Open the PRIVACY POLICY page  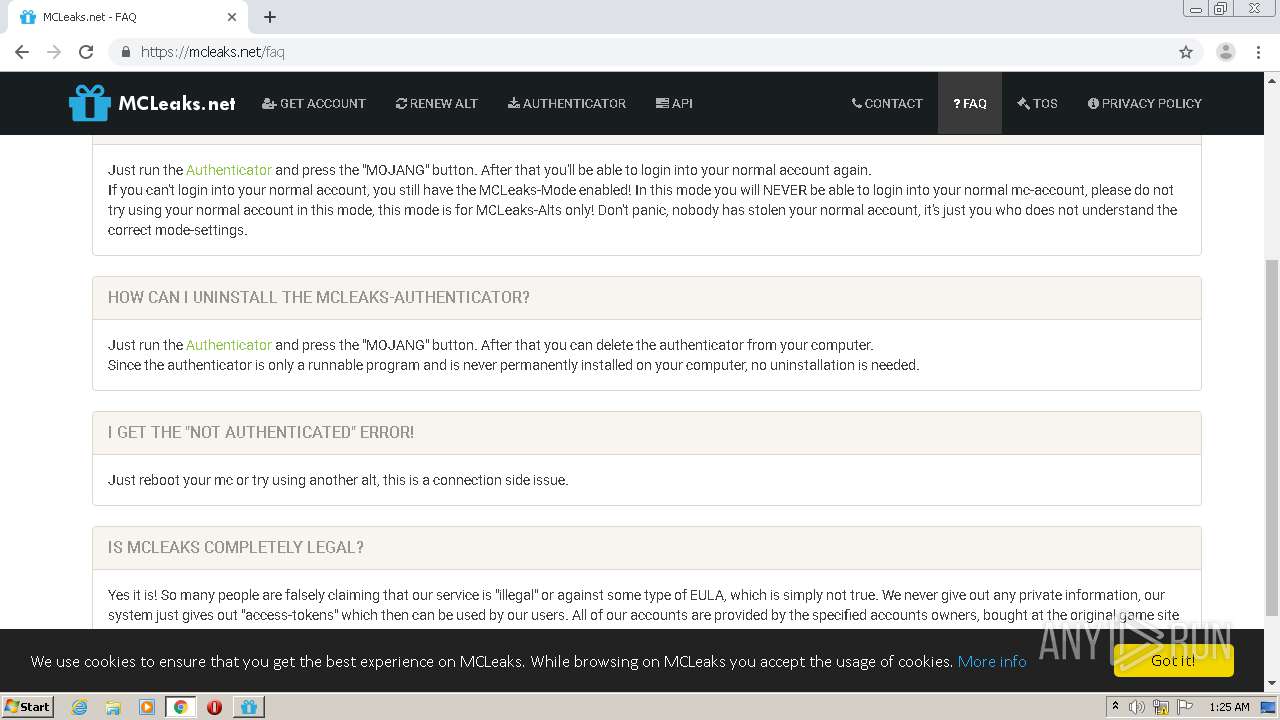tap(1145, 103)
